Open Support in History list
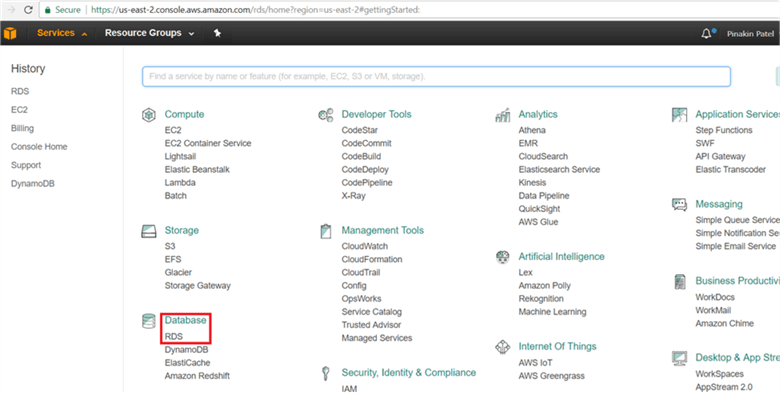 tap(26, 165)
